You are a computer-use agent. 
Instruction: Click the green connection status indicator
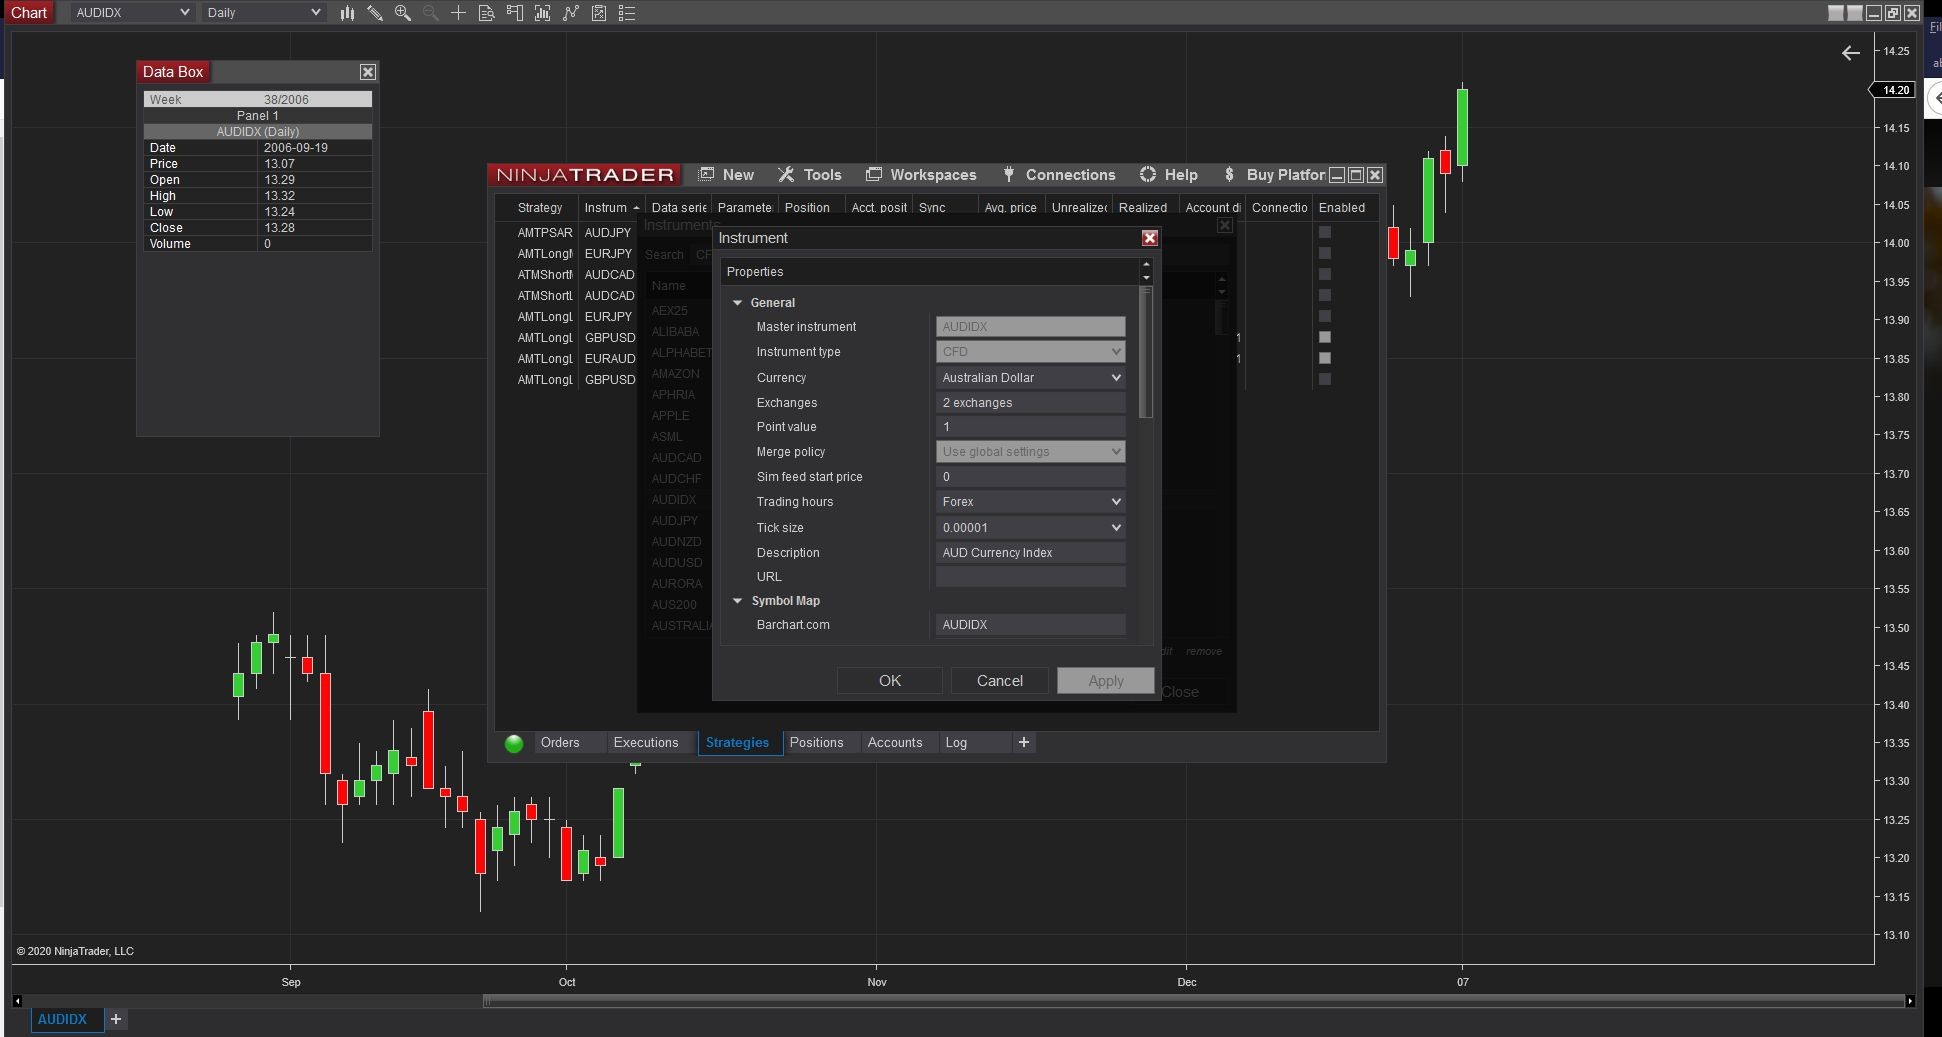tap(514, 743)
